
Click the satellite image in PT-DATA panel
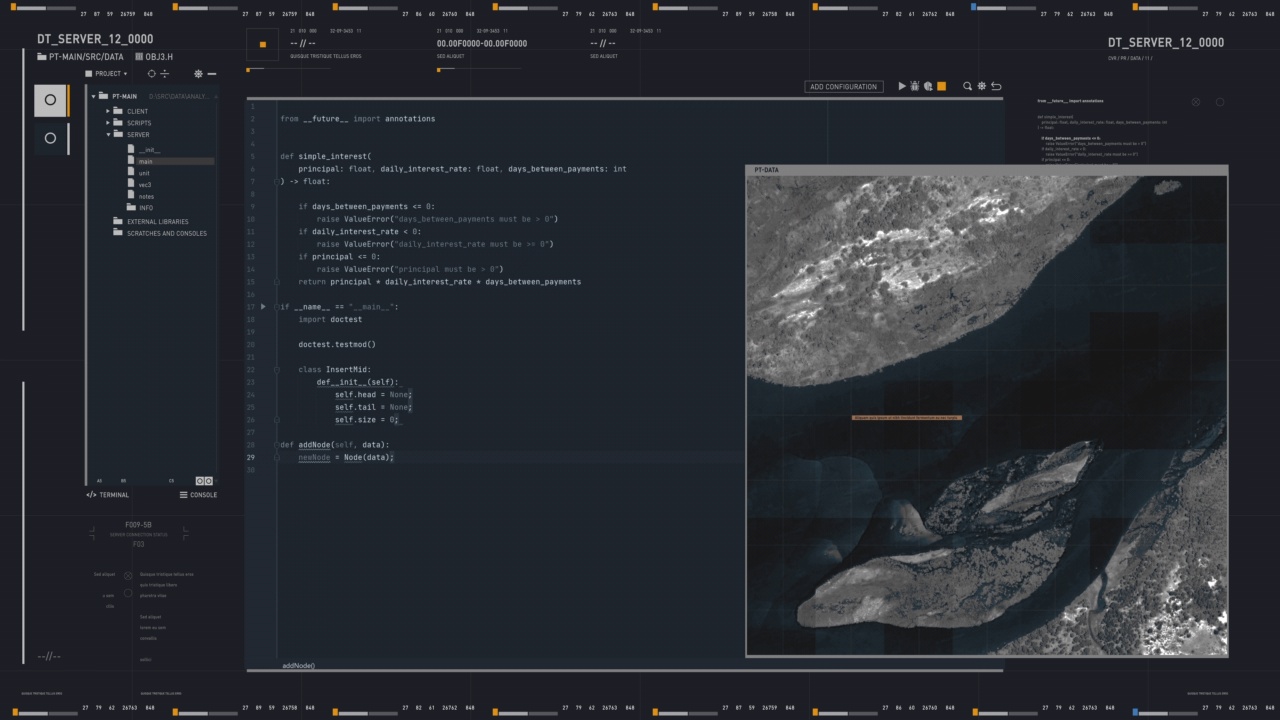point(986,416)
